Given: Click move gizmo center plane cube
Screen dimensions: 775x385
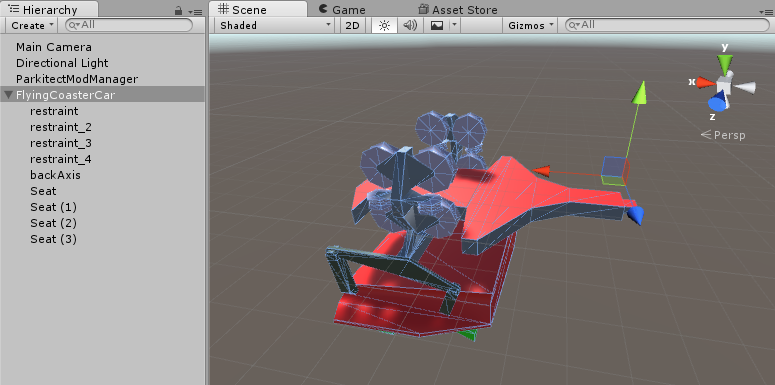Looking at the screenshot, I should click(x=615, y=171).
